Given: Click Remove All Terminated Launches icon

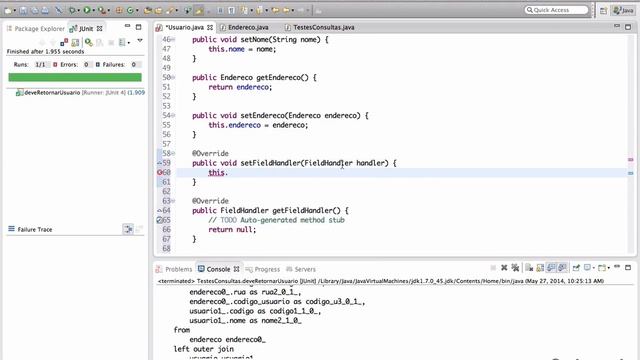Looking at the screenshot, I should 515,268.
